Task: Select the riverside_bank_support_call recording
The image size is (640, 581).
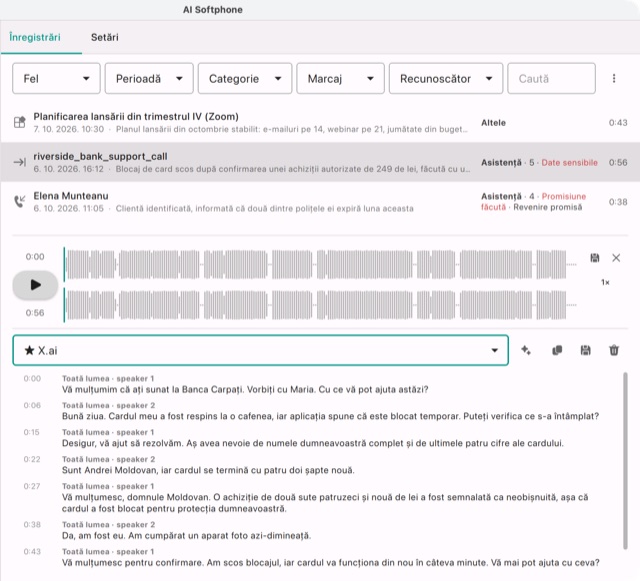Action: [x=320, y=162]
